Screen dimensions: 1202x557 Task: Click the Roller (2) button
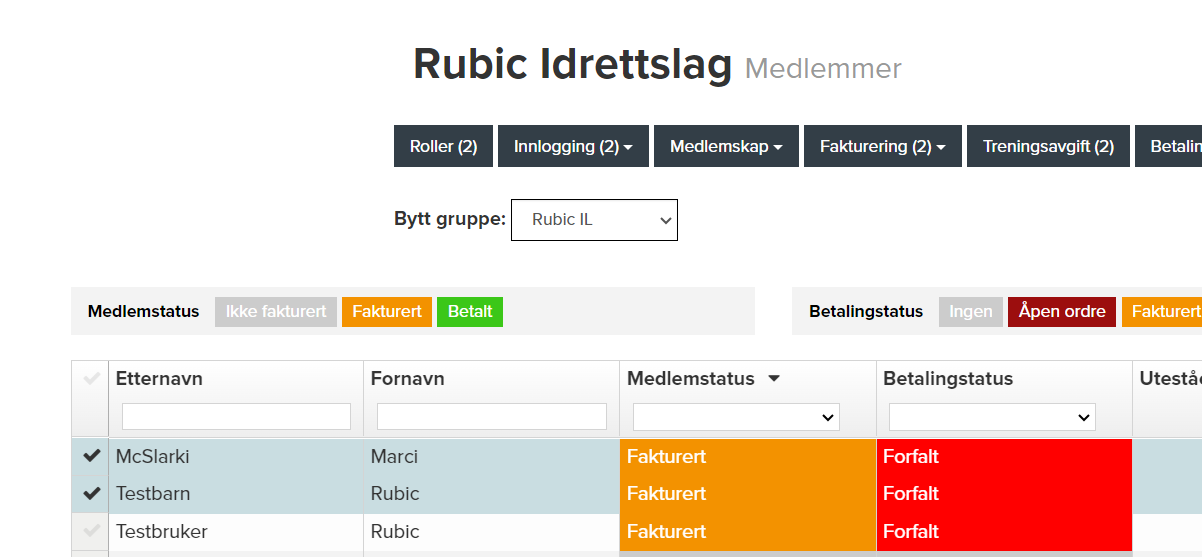tap(443, 146)
